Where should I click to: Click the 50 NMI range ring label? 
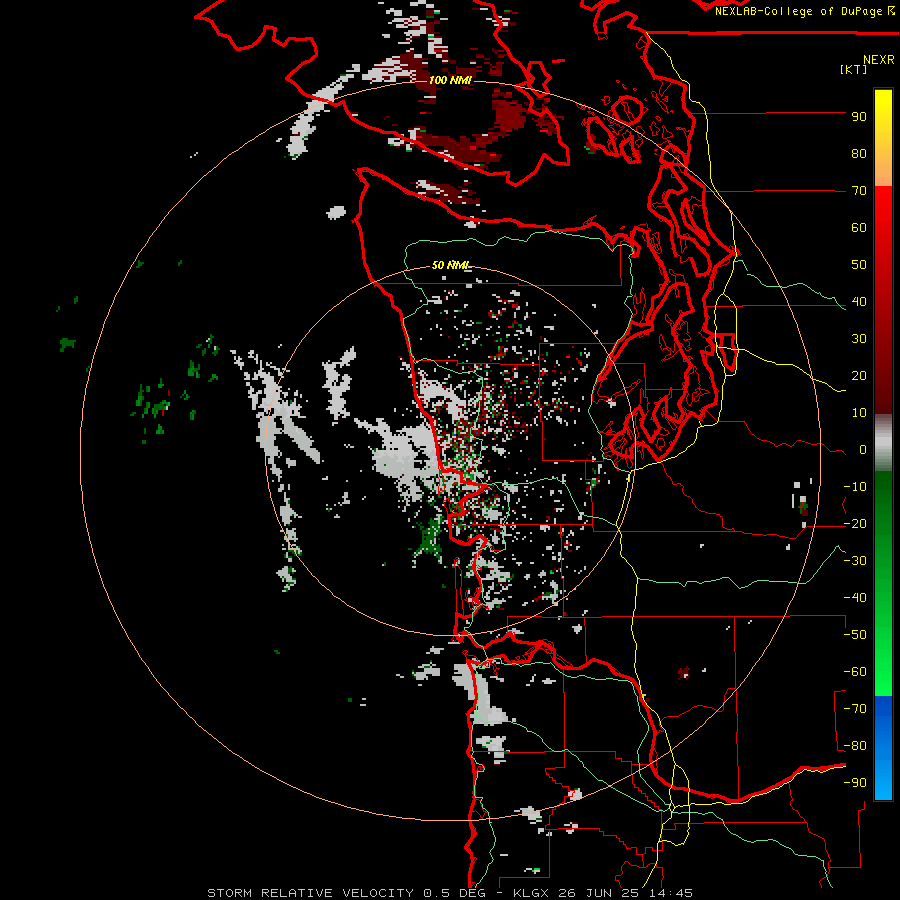450,265
